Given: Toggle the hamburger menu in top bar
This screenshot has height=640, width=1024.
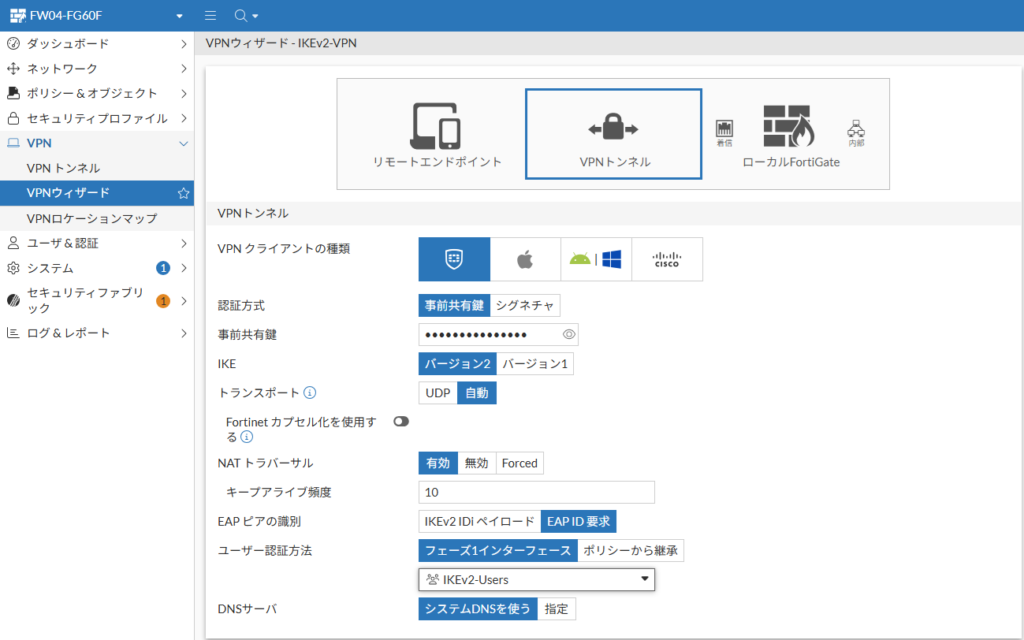Looking at the screenshot, I should tap(210, 16).
